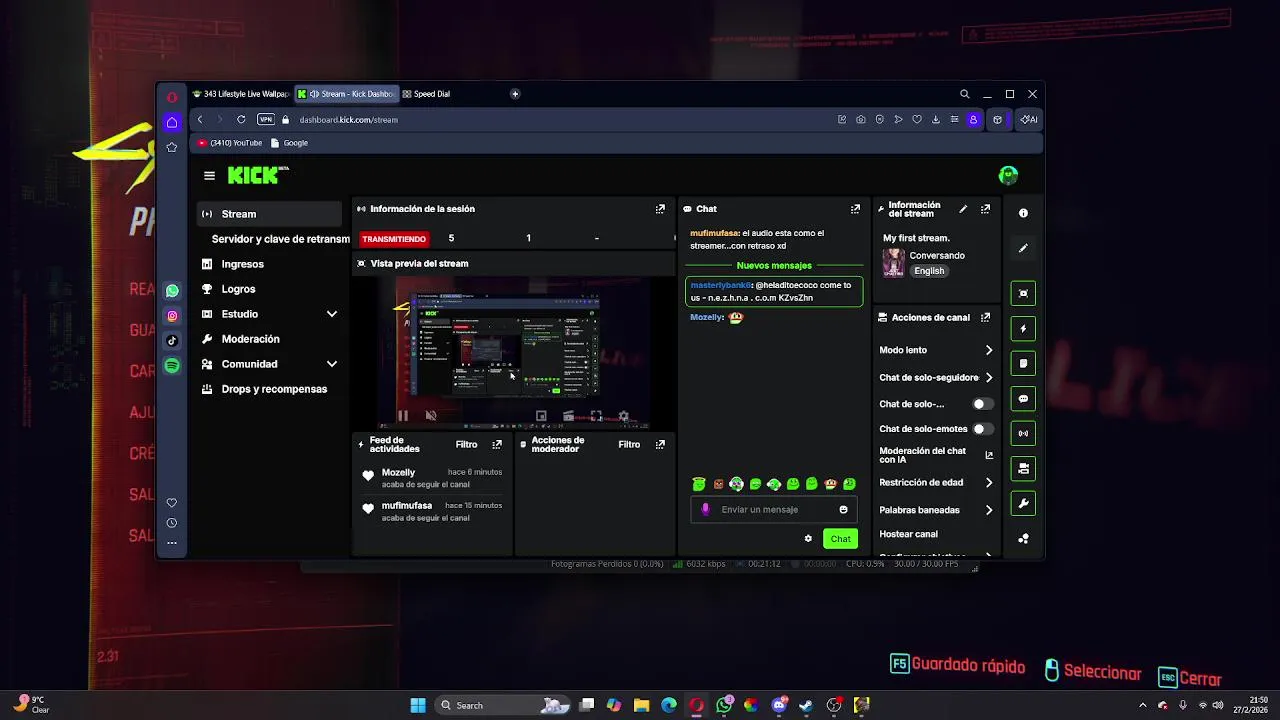Image resolution: width=1280 pixels, height=720 pixels.
Task: Open the YouTube bookmark
Action: (x=230, y=143)
